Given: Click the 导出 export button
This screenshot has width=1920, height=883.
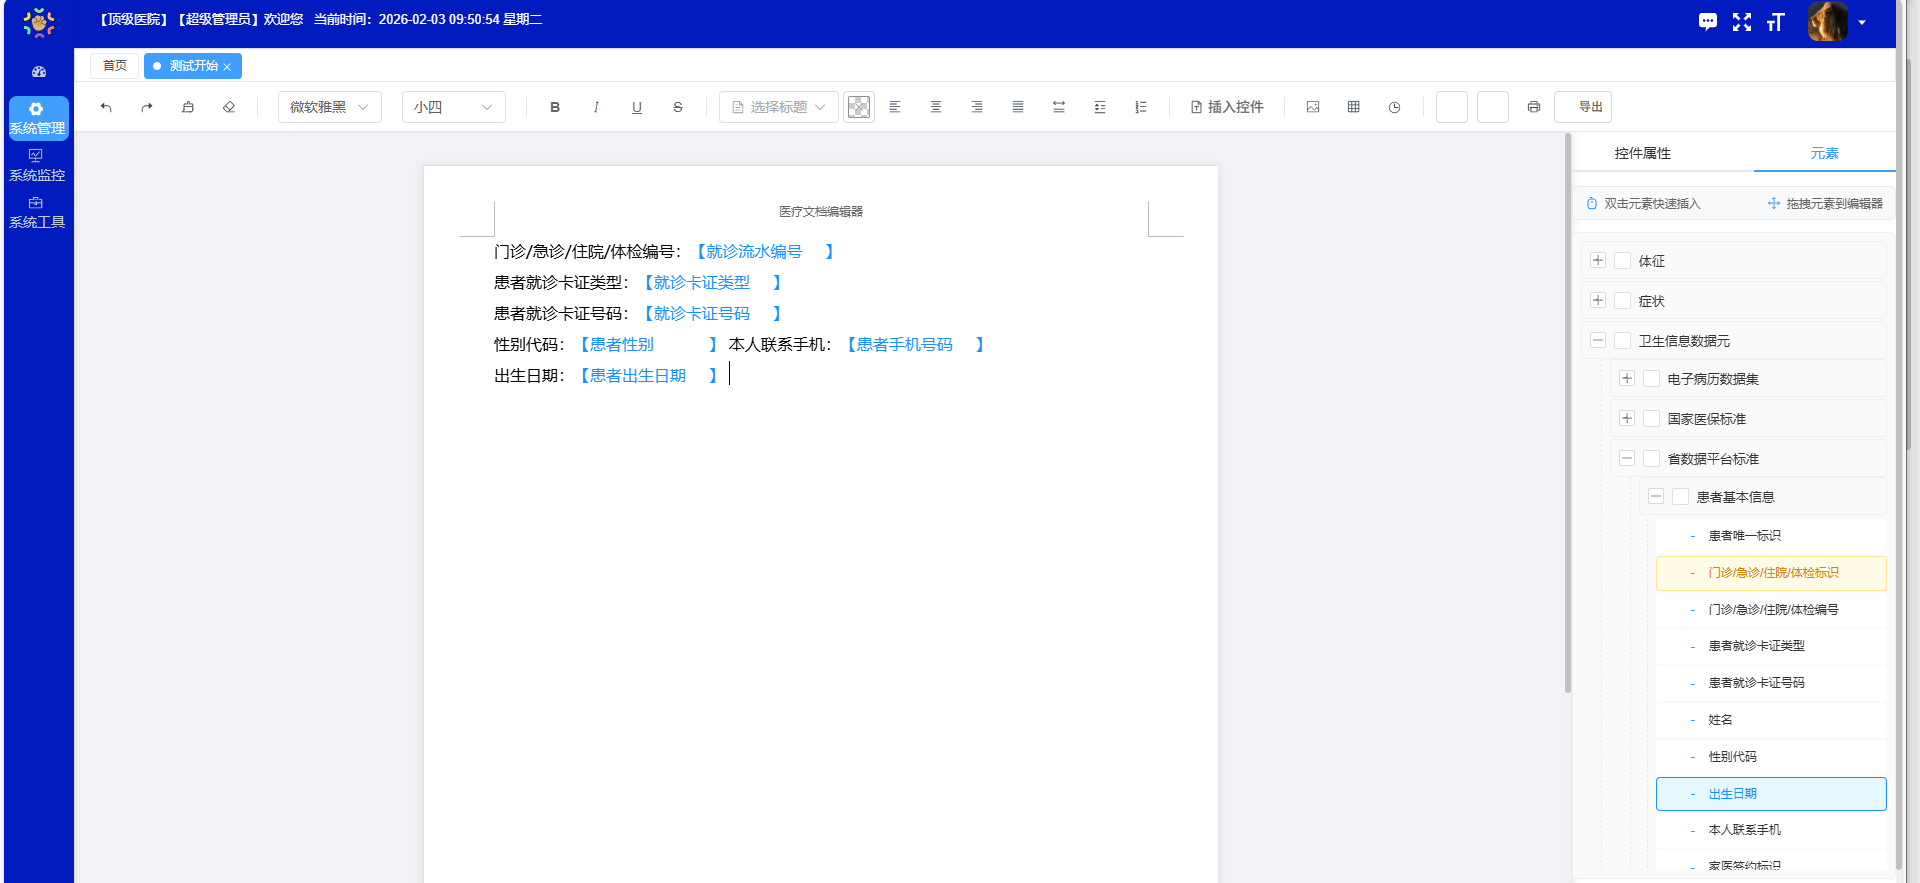Looking at the screenshot, I should [1583, 107].
